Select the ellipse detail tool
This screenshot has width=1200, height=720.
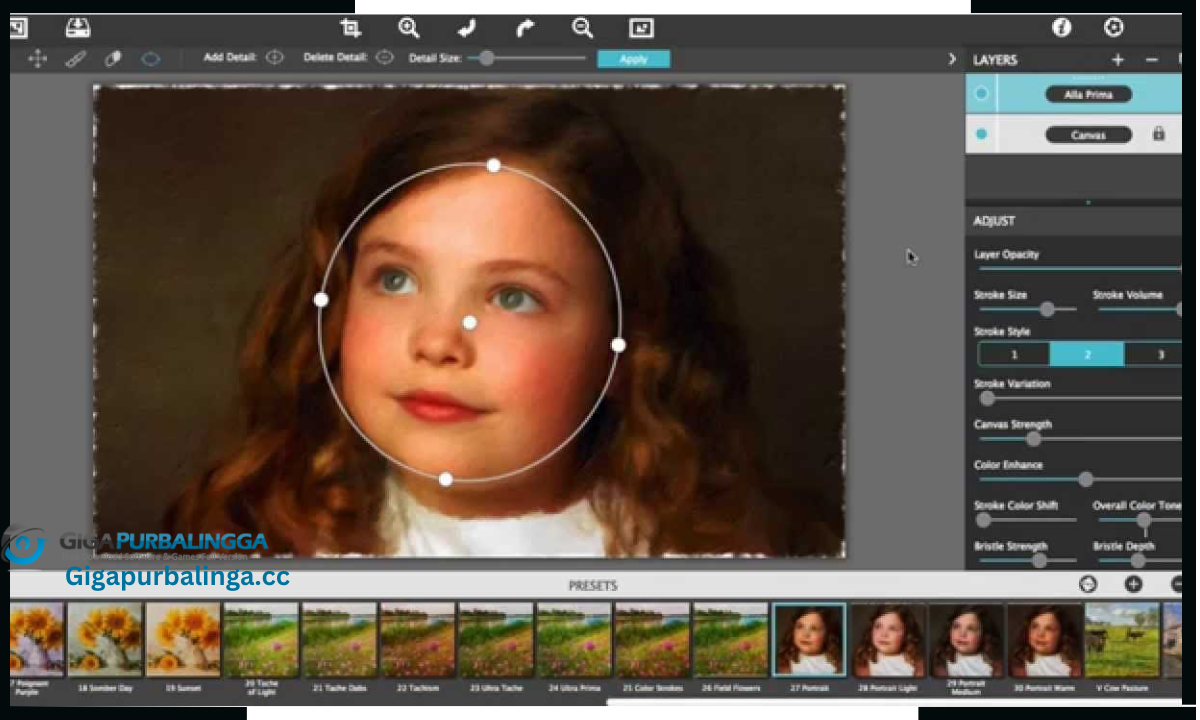point(150,59)
